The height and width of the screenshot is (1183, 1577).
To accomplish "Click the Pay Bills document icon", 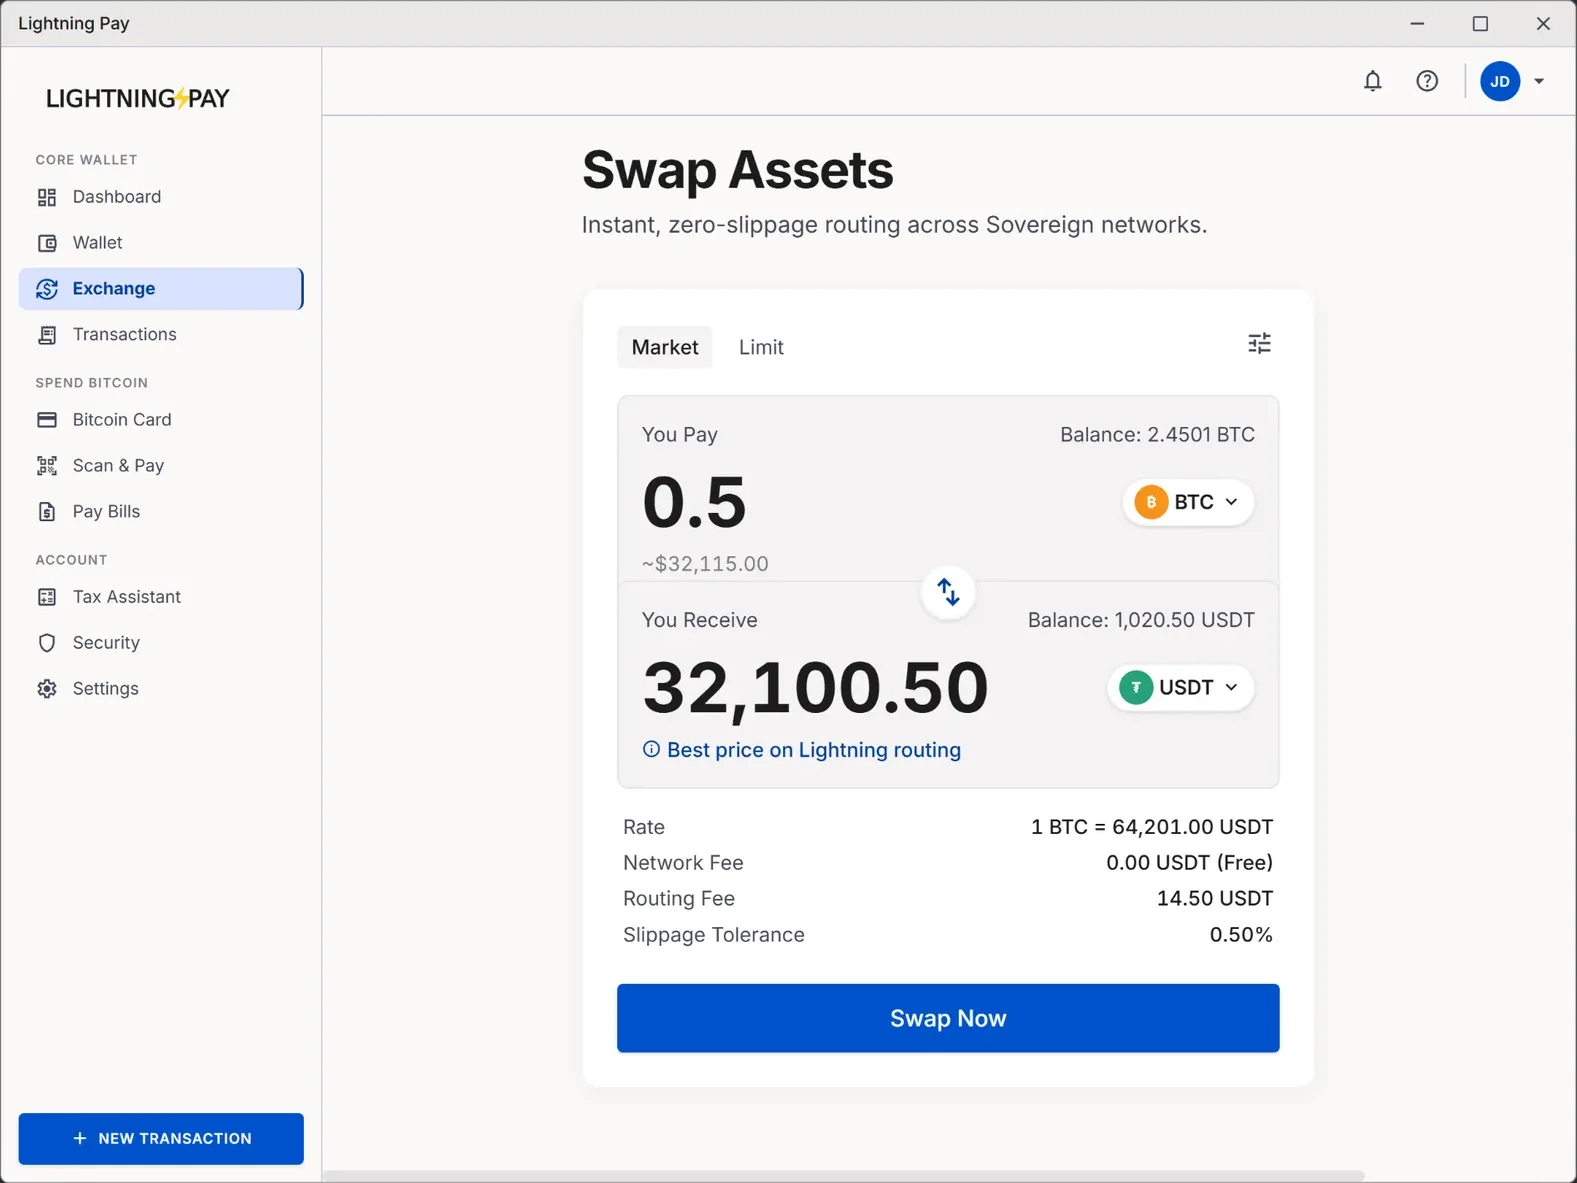I will (x=47, y=512).
